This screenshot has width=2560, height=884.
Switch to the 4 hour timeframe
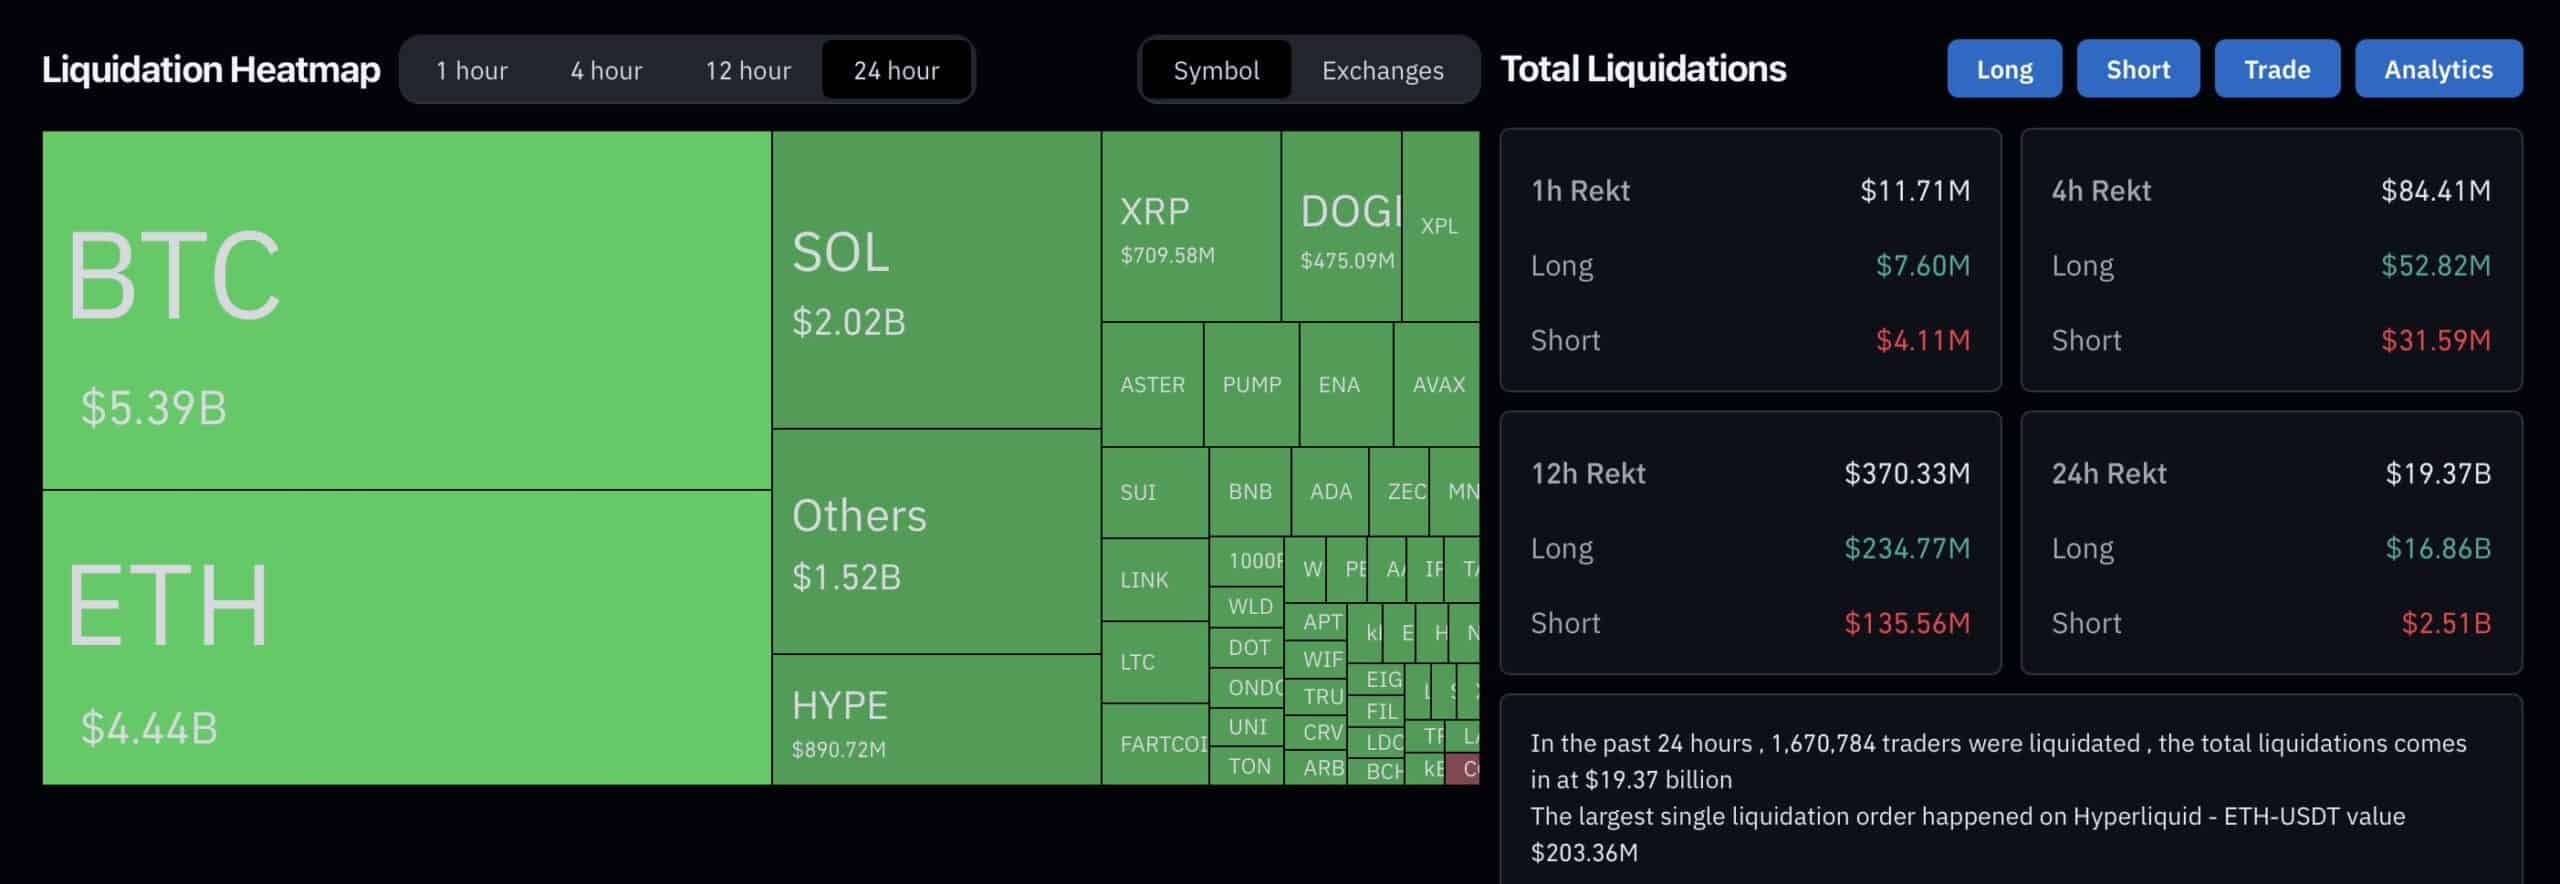pos(606,70)
